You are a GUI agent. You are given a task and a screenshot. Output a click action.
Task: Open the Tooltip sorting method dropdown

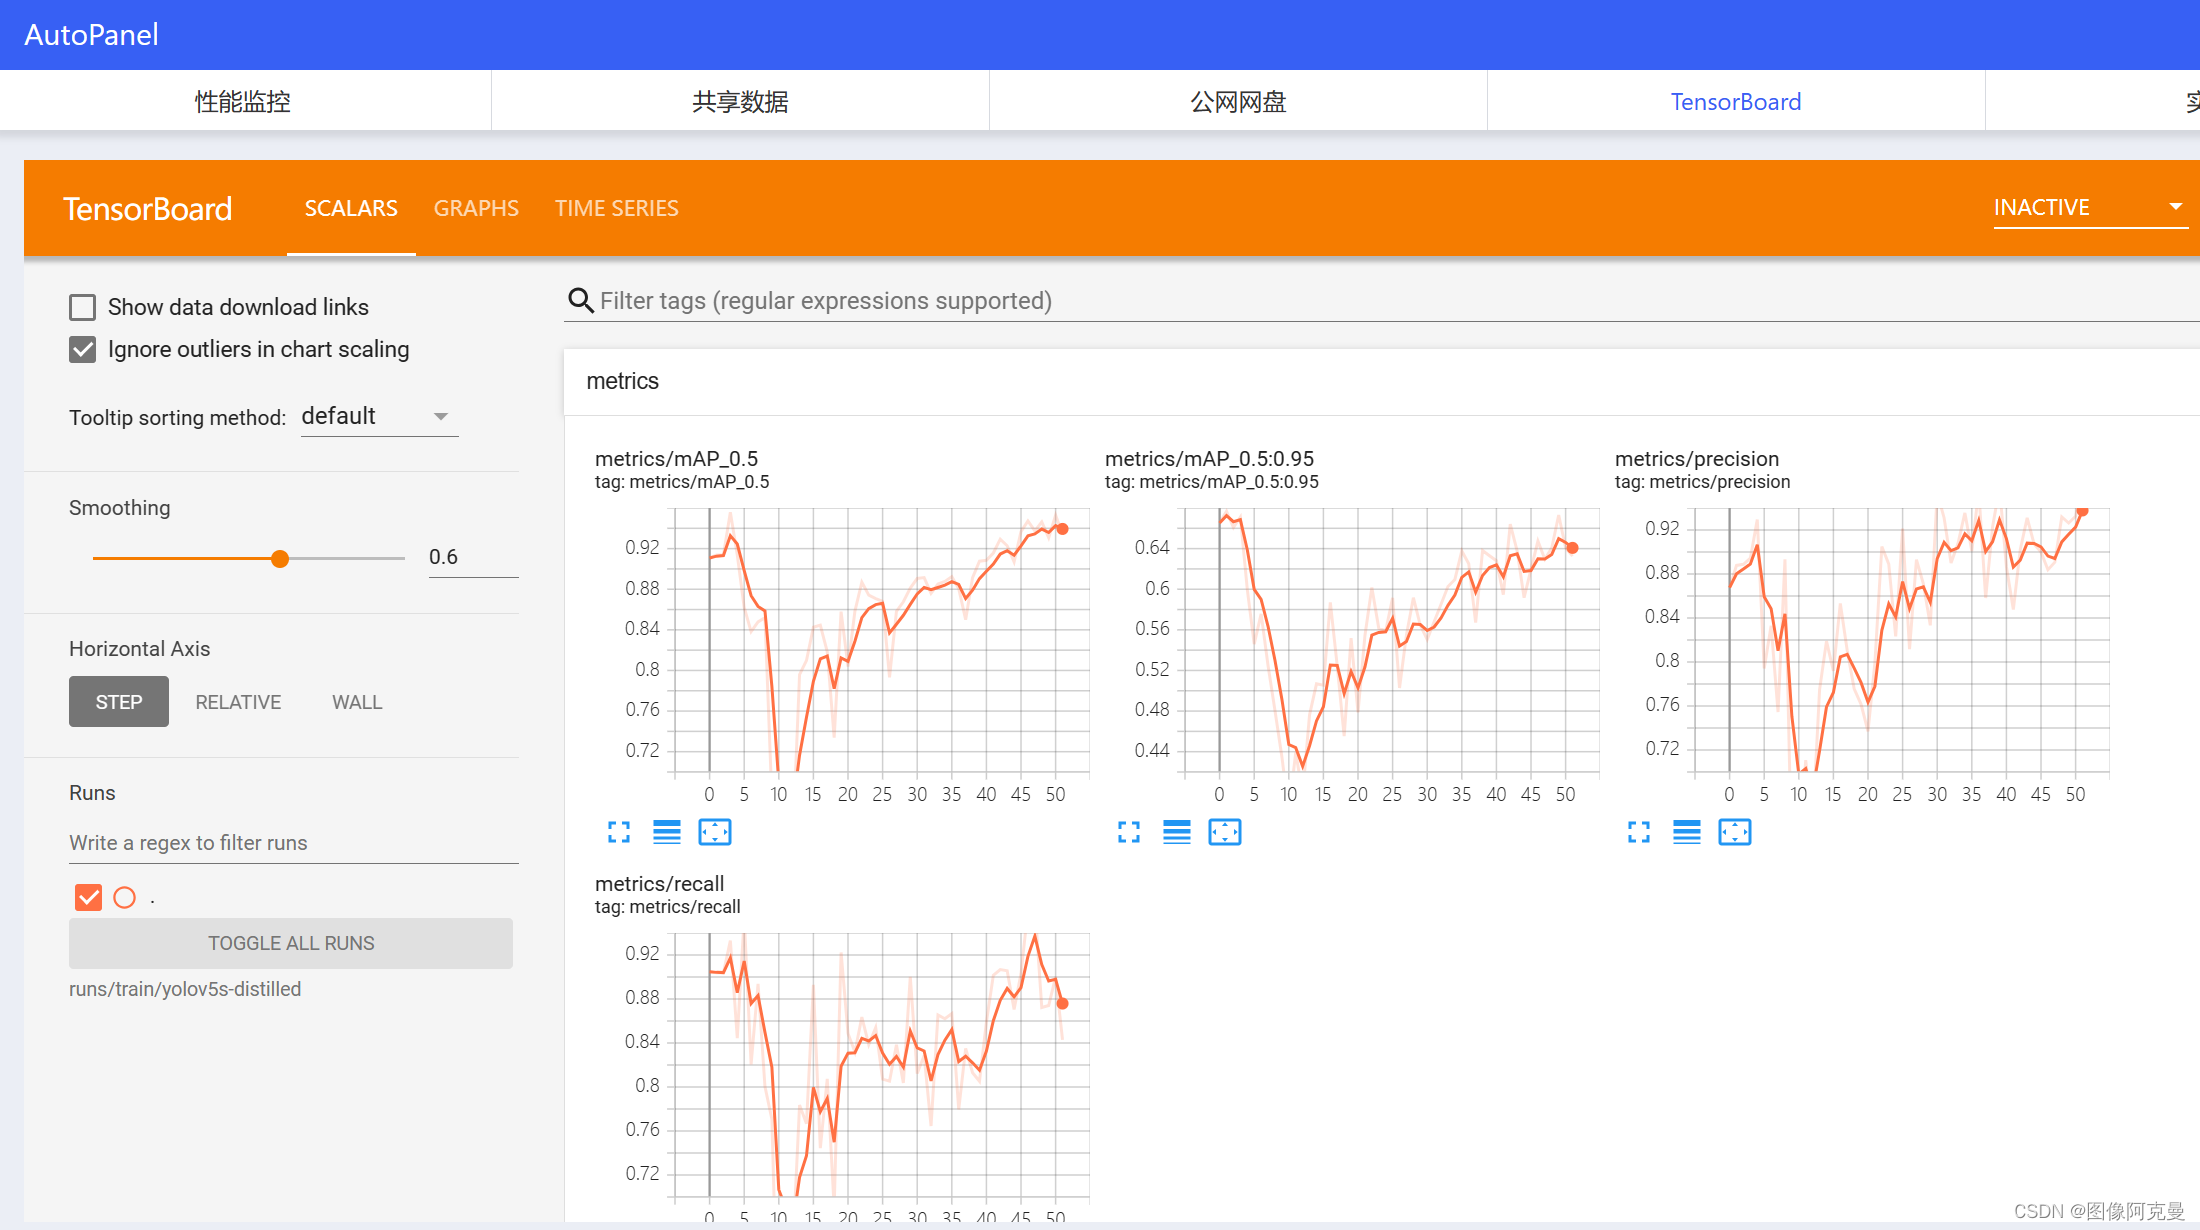pos(379,416)
